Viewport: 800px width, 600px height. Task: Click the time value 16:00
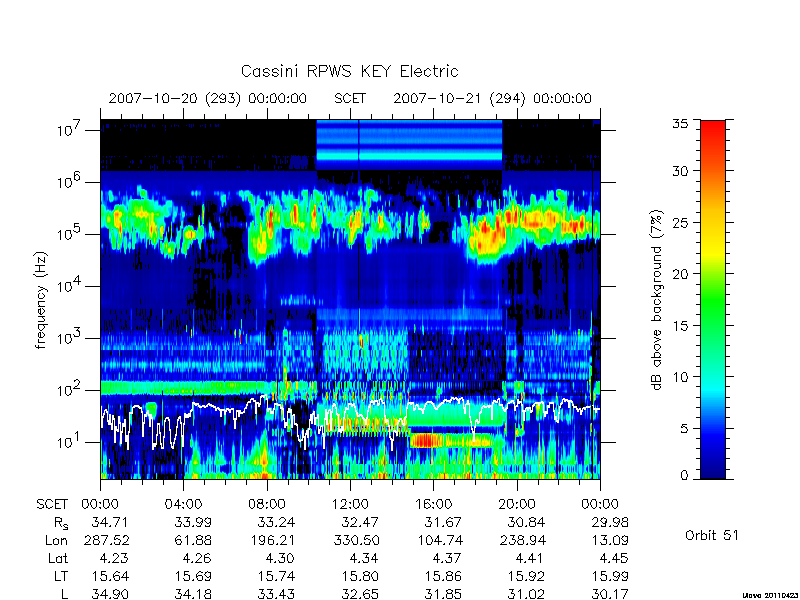click(x=433, y=504)
